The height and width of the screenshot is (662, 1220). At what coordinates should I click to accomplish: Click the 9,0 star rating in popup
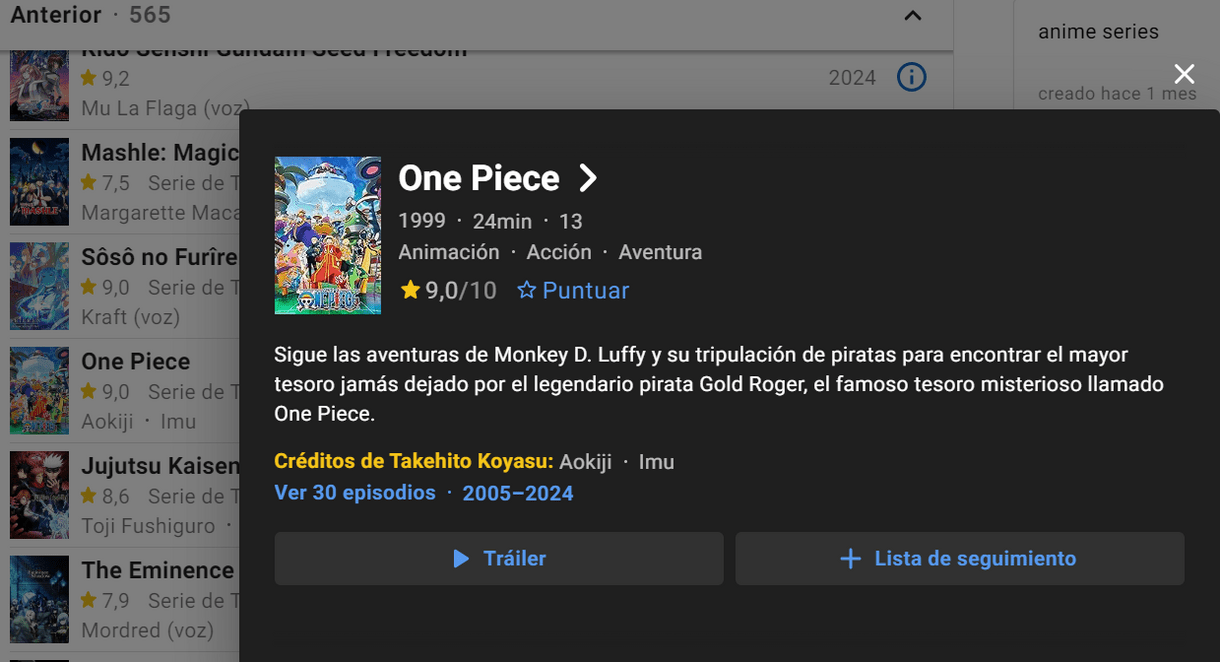point(448,290)
